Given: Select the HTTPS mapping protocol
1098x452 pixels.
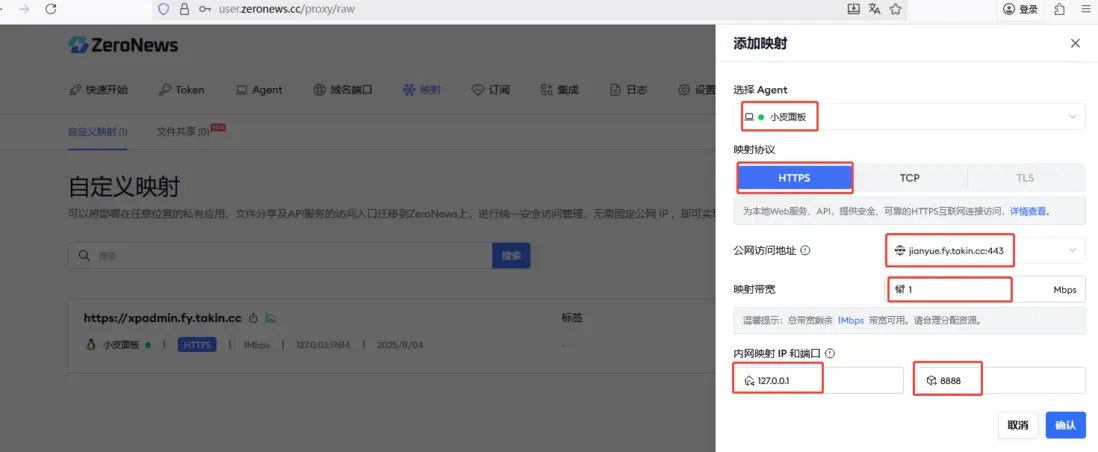Looking at the screenshot, I should pos(794,178).
